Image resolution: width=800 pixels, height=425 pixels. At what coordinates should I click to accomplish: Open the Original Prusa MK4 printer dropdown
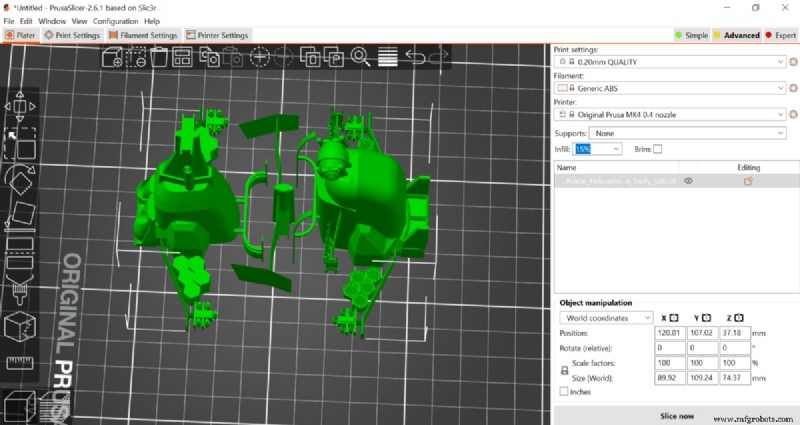[670, 114]
